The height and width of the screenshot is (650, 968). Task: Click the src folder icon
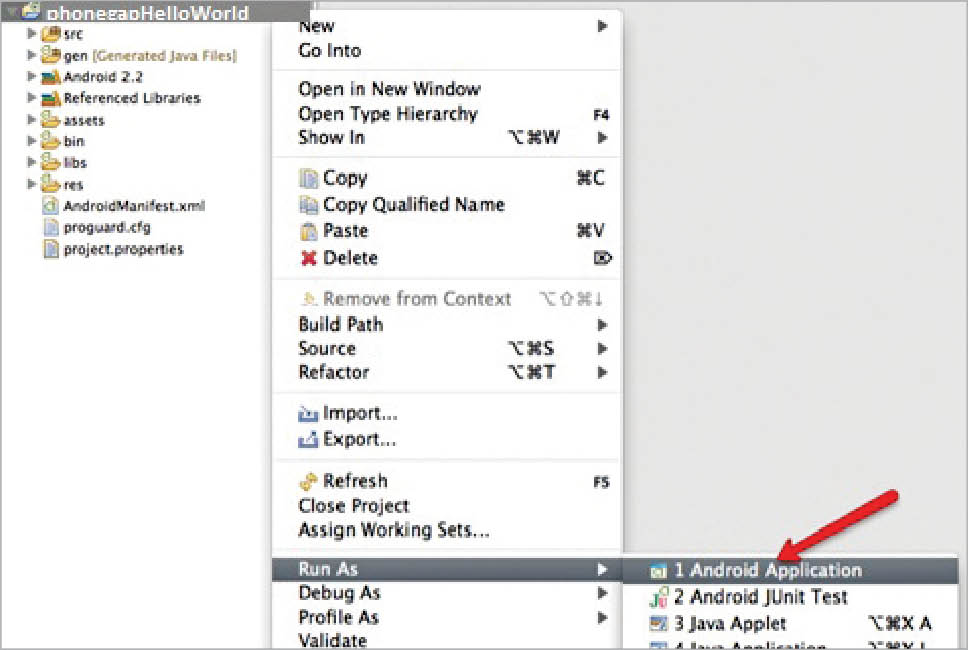(51, 34)
